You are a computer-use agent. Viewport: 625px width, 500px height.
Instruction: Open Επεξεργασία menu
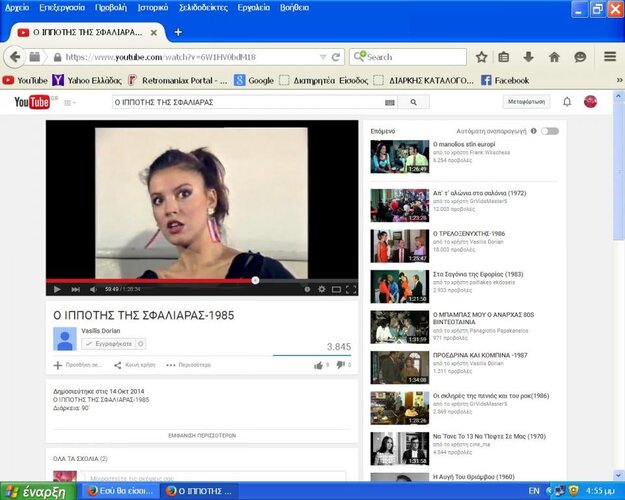point(62,8)
